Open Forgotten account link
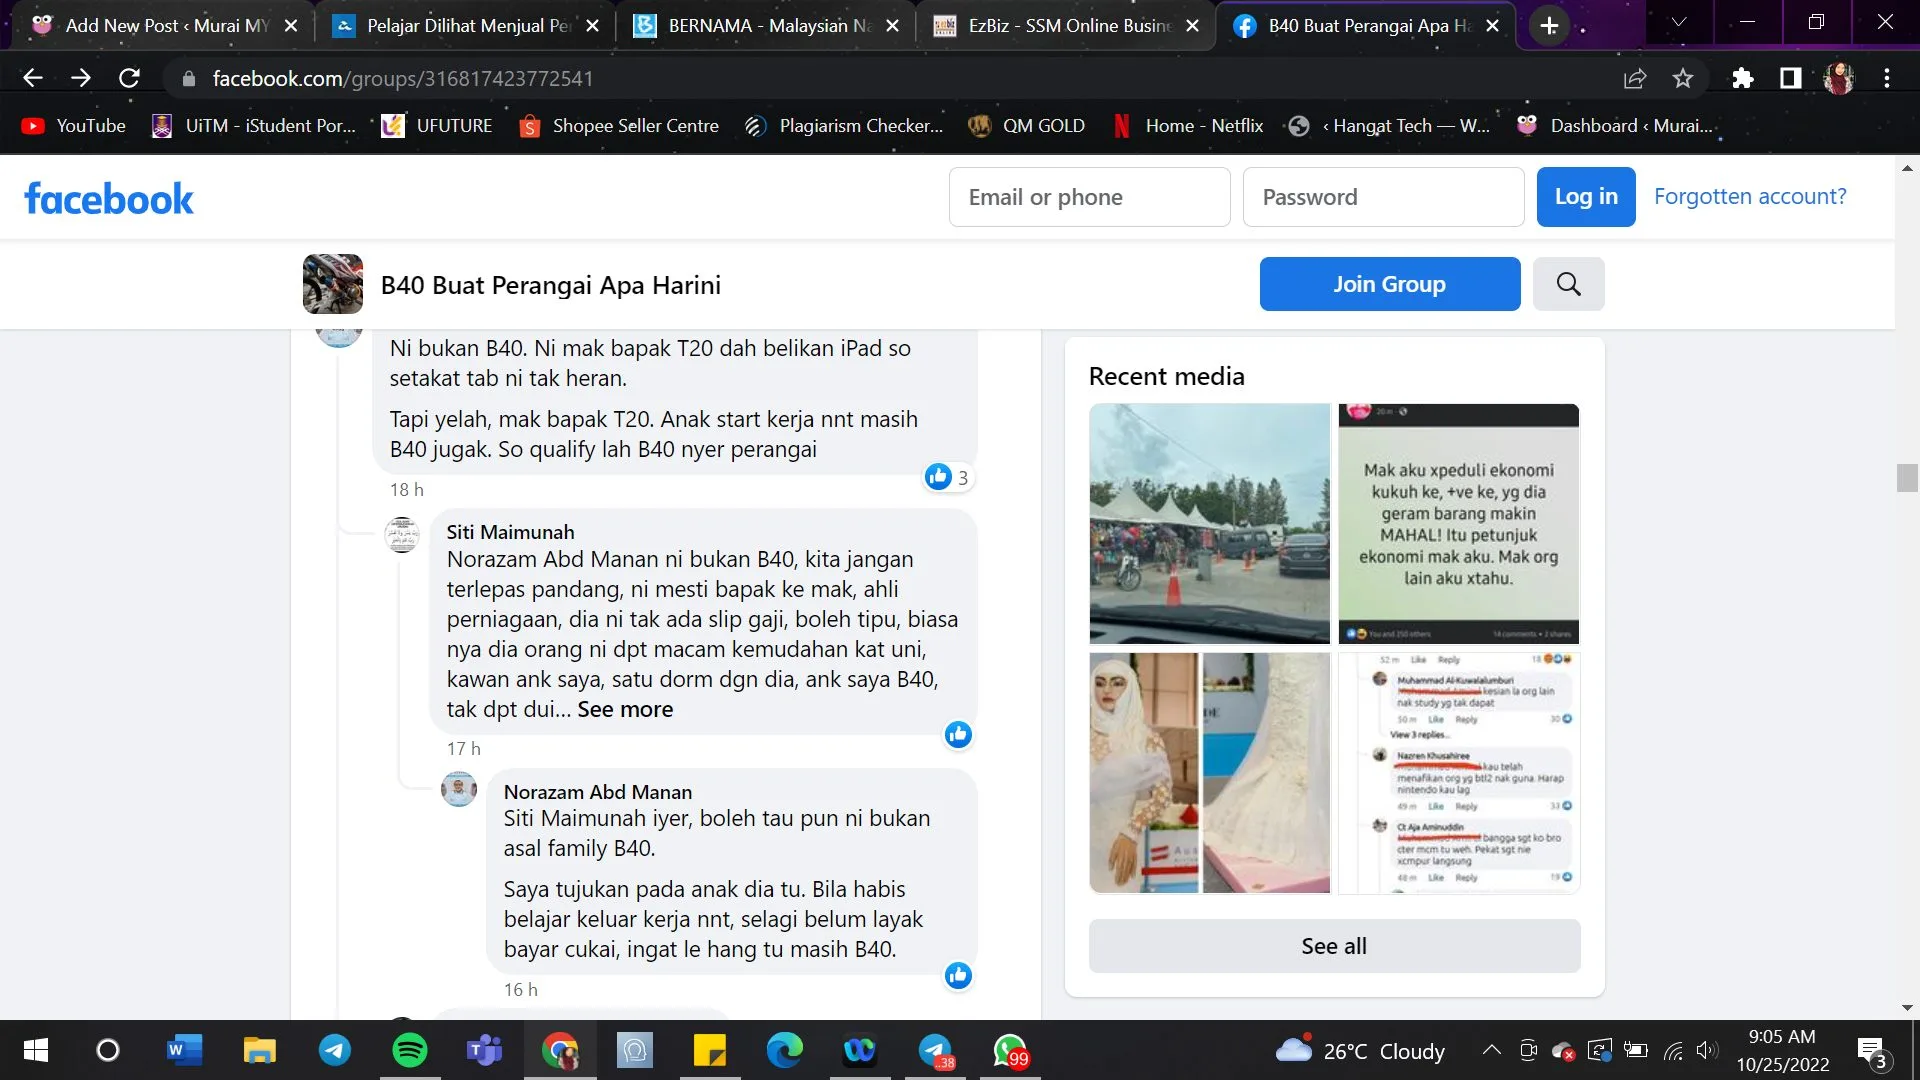The width and height of the screenshot is (1920, 1080). point(1749,196)
